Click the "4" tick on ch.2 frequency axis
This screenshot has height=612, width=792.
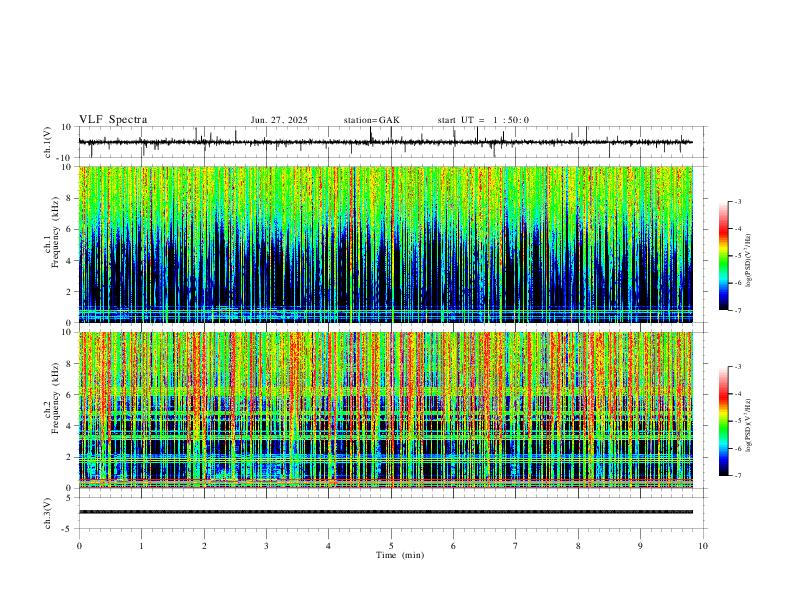pos(69,426)
